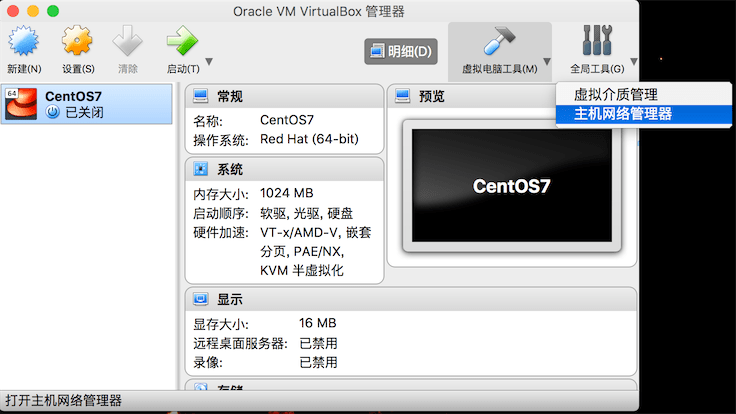Click the 16 MB video memory value
736x414 pixels.
(x=318, y=323)
